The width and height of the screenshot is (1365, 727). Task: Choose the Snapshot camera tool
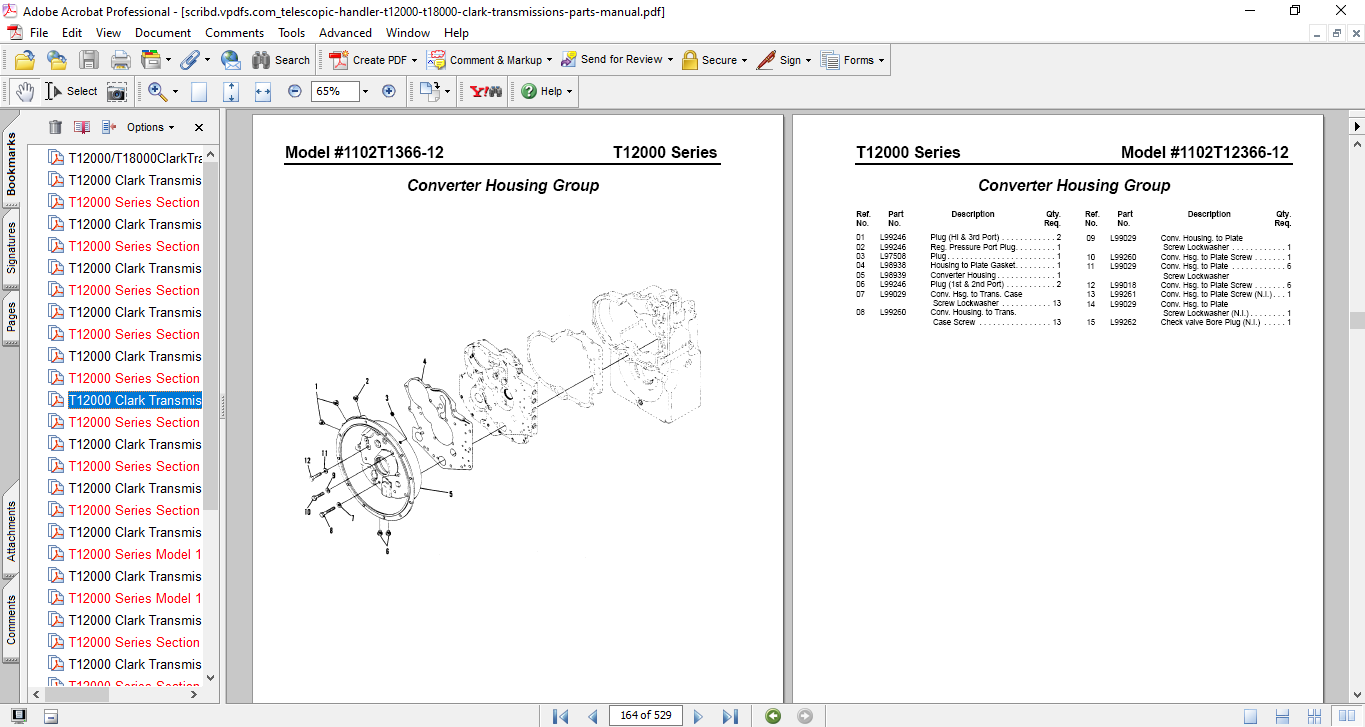pos(117,91)
